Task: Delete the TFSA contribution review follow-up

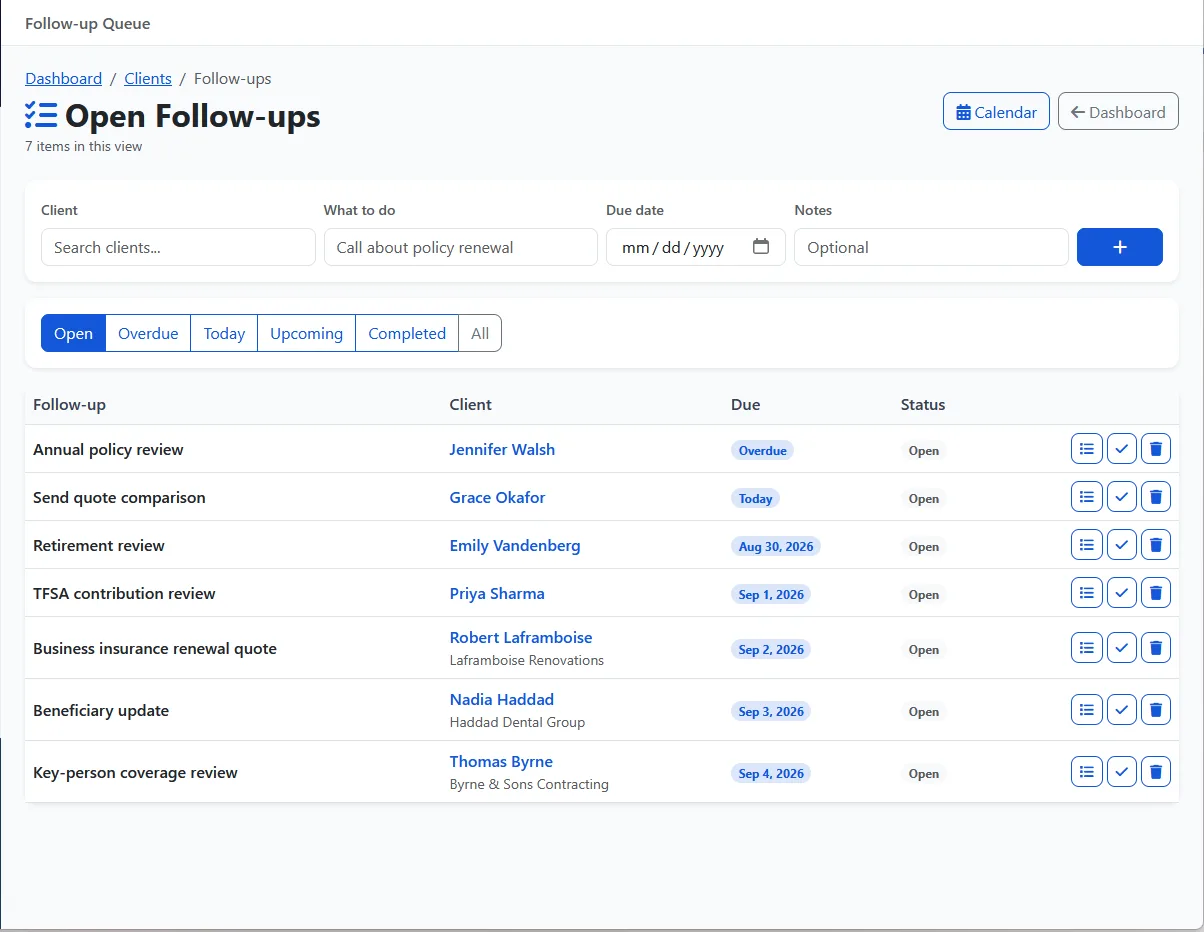Action: [x=1156, y=593]
